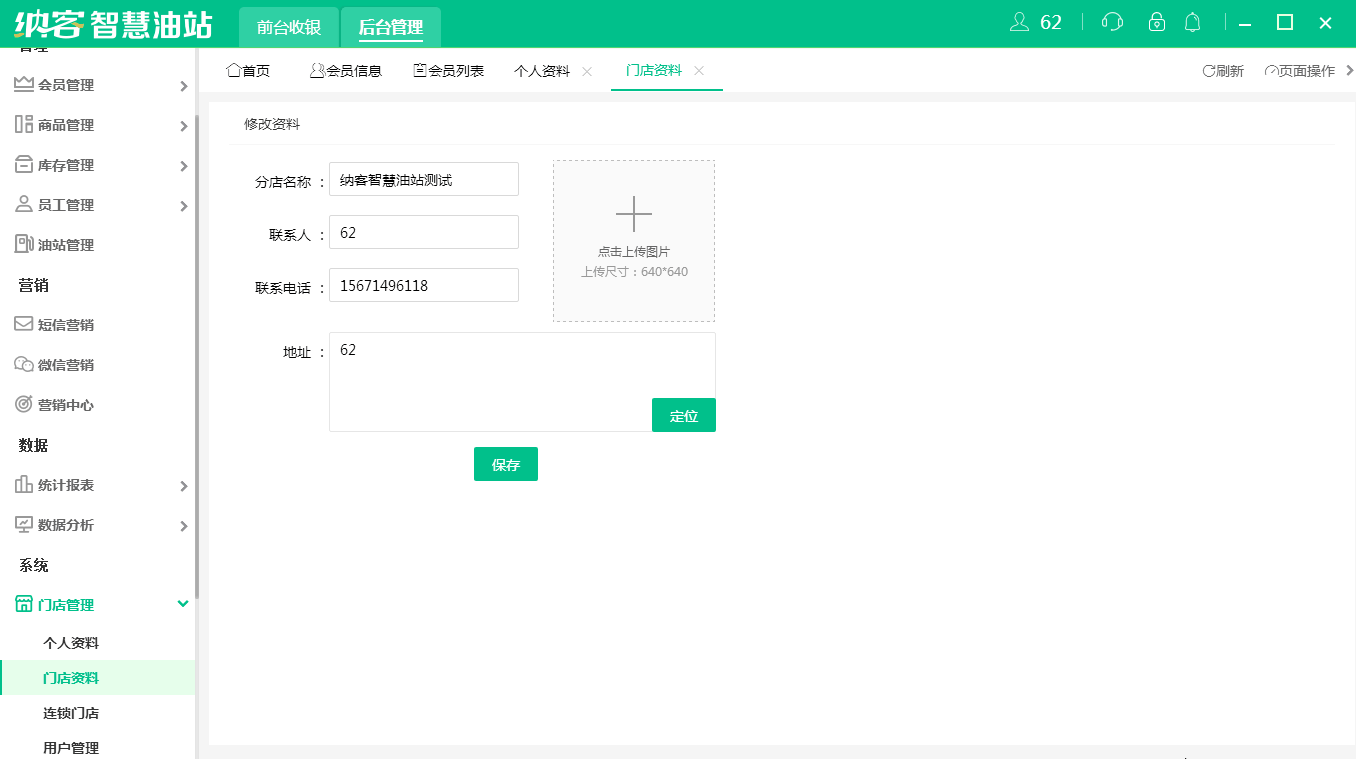Expand the 统计报表 submenu
Viewport: 1356px width, 759px height.
coord(183,485)
